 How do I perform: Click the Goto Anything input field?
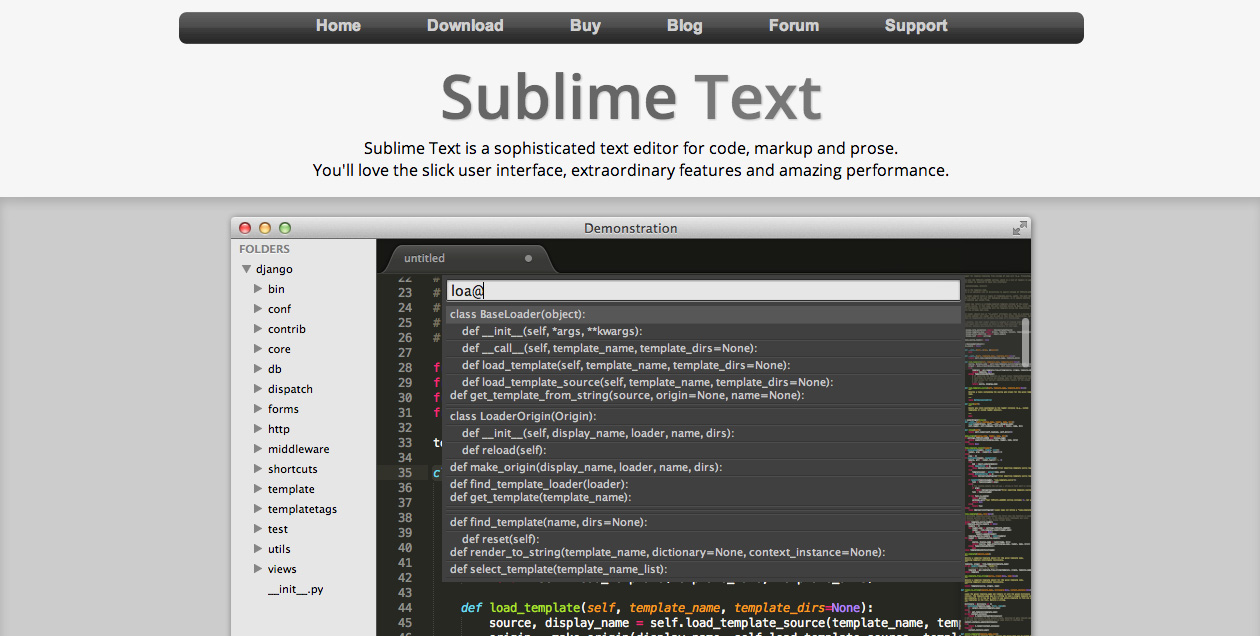click(702, 291)
